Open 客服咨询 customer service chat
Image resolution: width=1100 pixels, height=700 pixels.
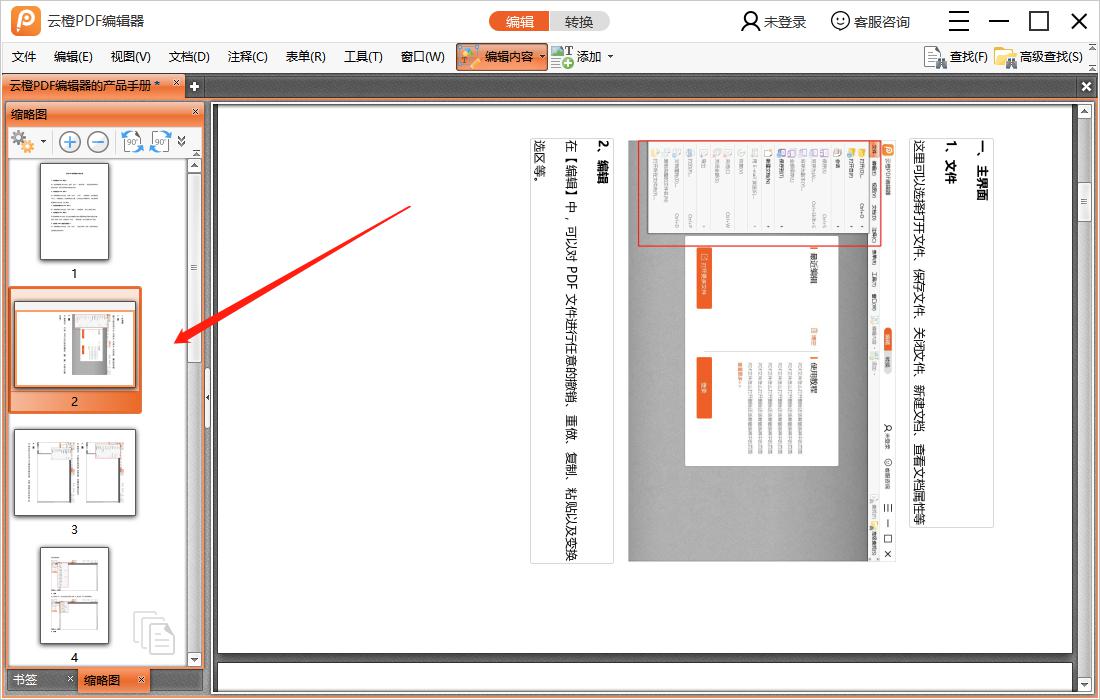(870, 22)
